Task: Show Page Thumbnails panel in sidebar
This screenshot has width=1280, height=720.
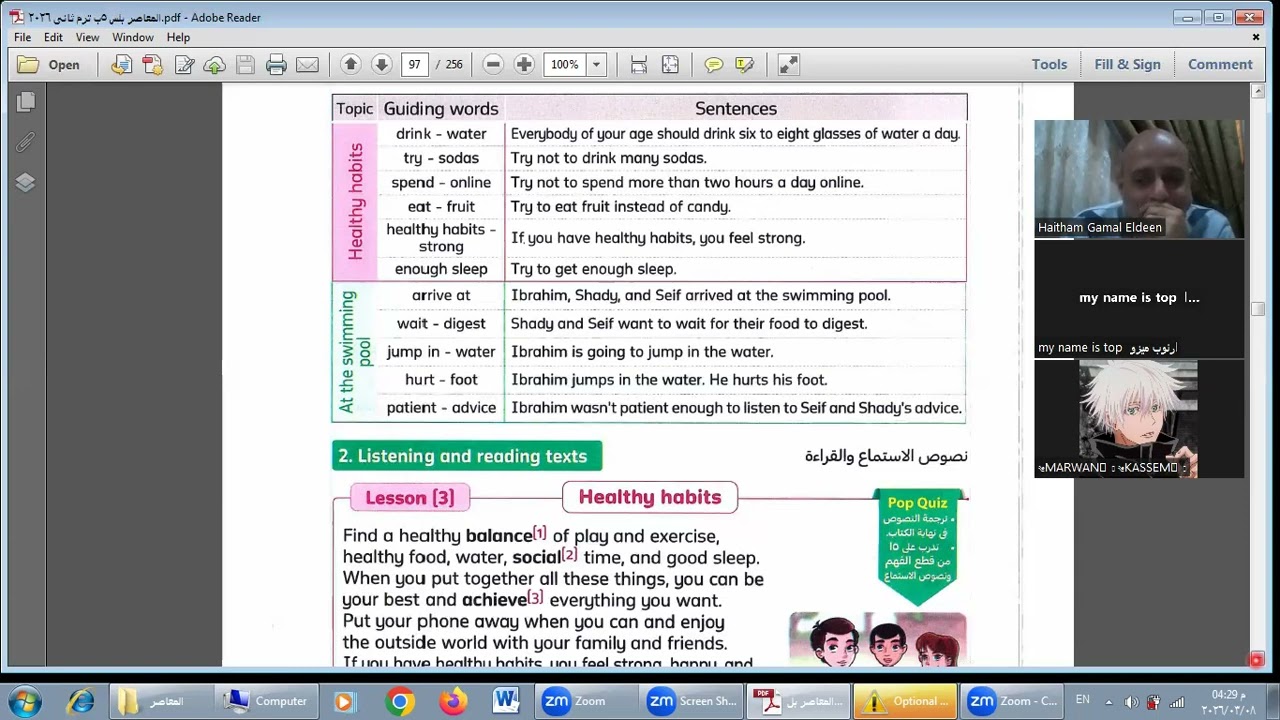Action: 26,102
